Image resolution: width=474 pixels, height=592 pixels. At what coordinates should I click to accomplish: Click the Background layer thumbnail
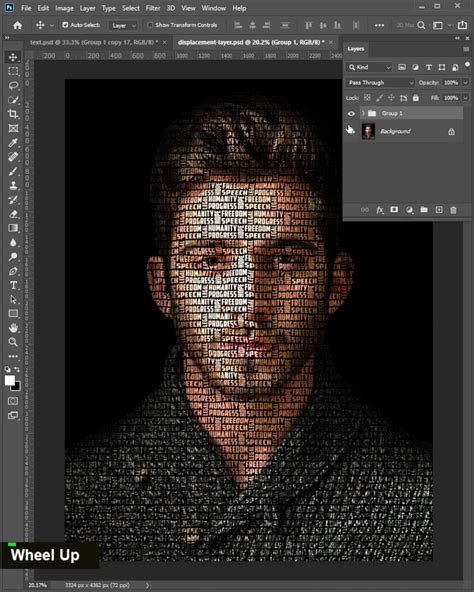click(x=368, y=131)
